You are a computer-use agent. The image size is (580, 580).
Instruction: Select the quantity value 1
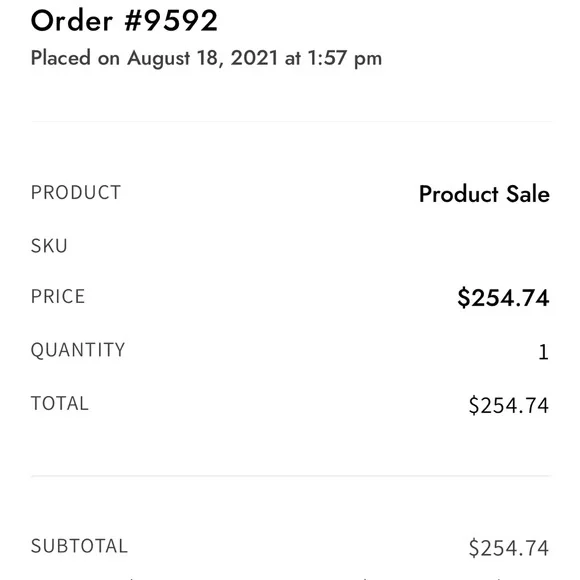(x=543, y=352)
